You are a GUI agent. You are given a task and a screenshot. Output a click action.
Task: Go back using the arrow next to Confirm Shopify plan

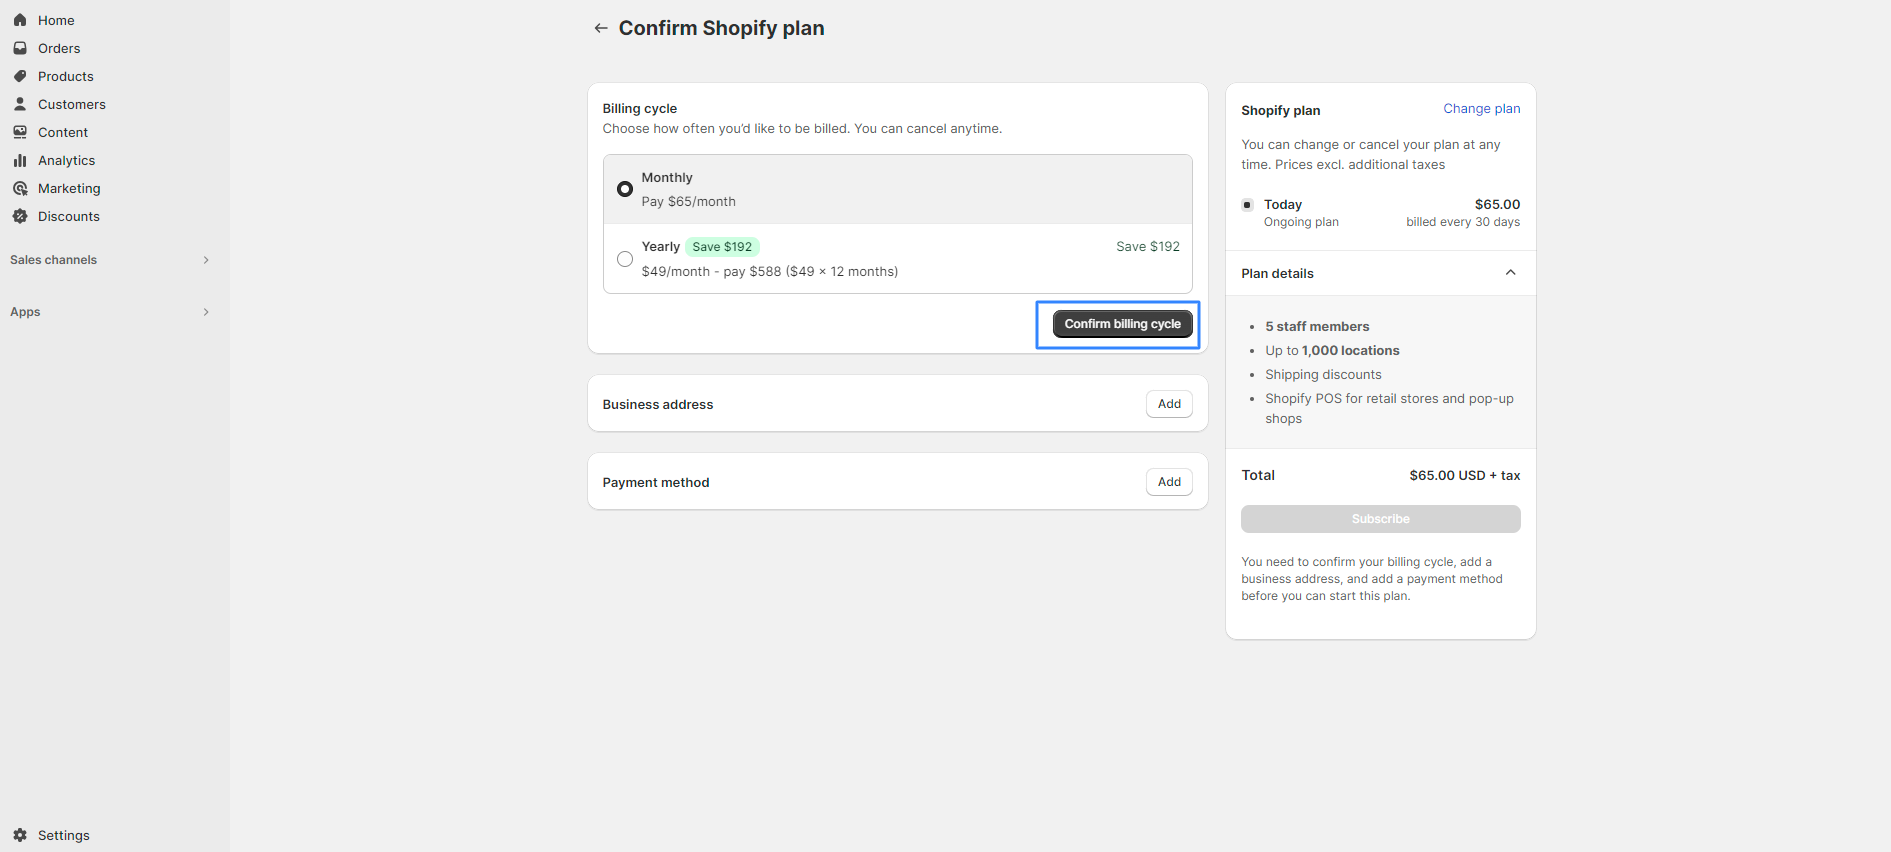coord(601,28)
